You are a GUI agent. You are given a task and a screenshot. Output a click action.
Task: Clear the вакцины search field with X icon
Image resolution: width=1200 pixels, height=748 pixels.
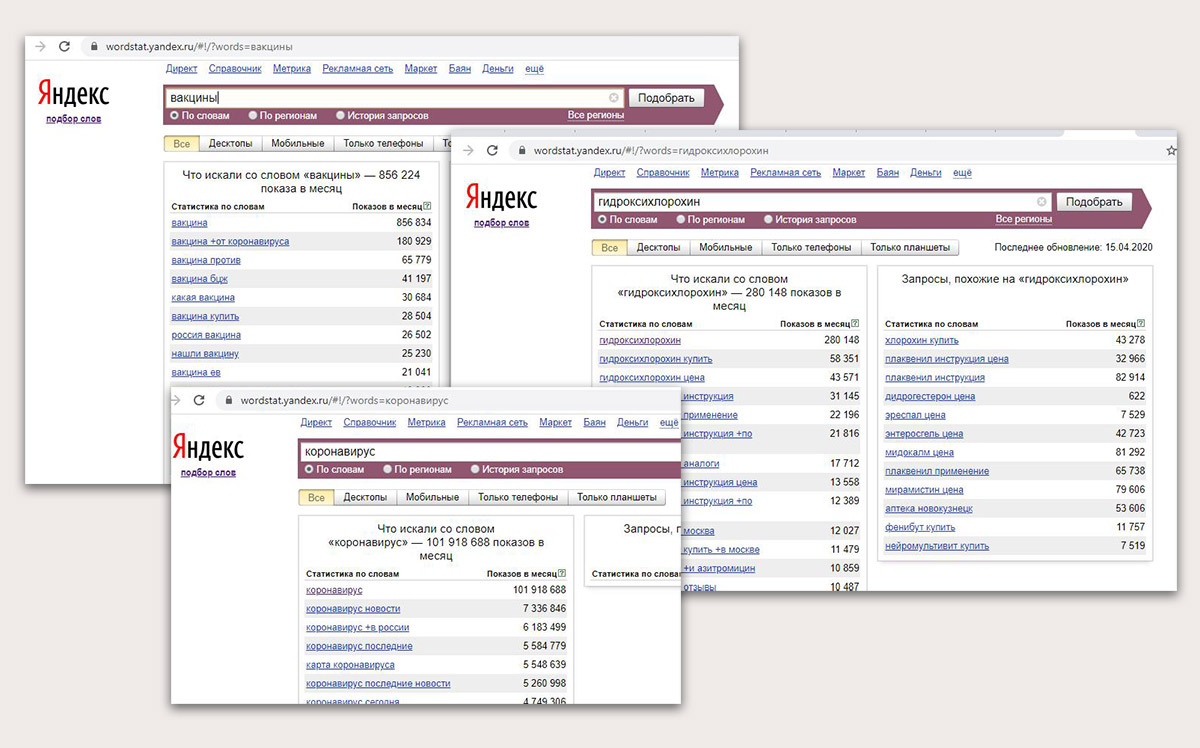(x=614, y=98)
